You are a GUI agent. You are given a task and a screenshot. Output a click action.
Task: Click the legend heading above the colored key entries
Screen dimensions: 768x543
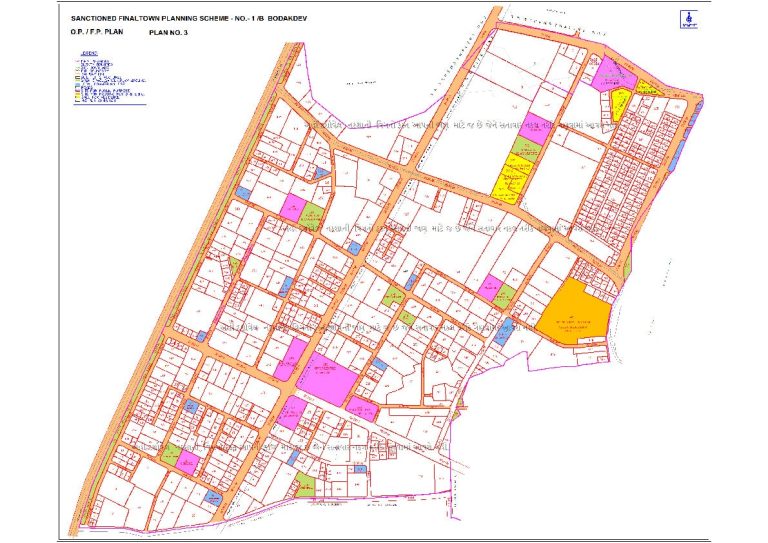[91, 51]
